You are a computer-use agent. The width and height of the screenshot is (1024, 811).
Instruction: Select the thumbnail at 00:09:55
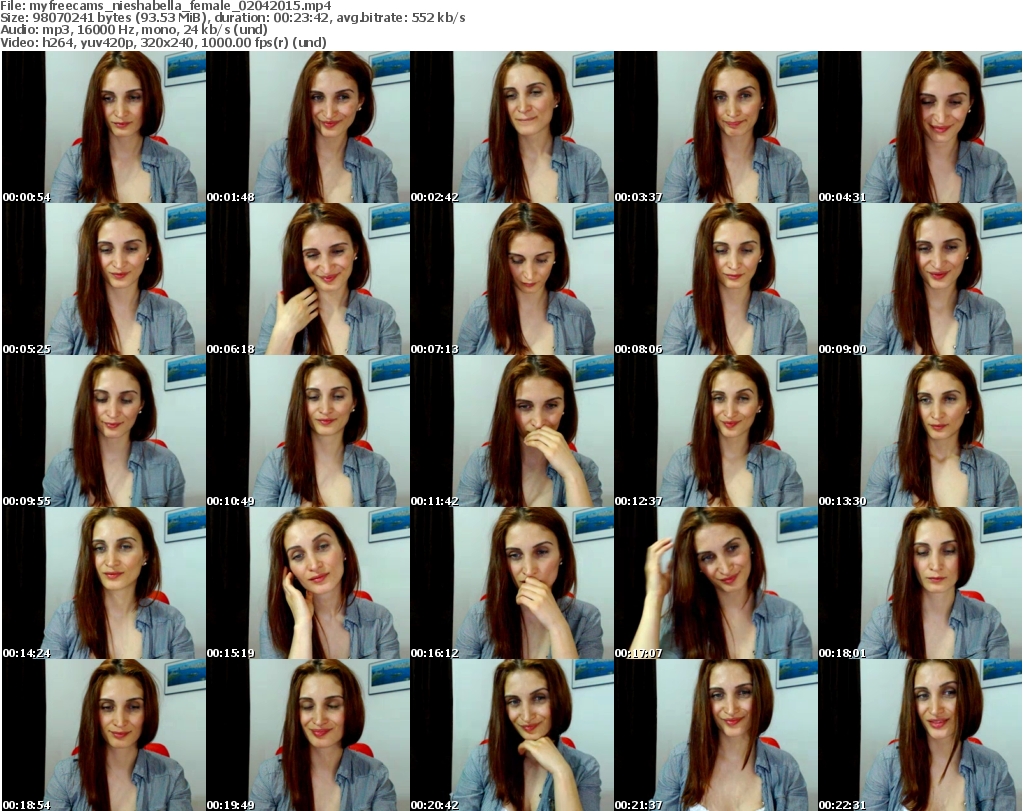[x=104, y=431]
